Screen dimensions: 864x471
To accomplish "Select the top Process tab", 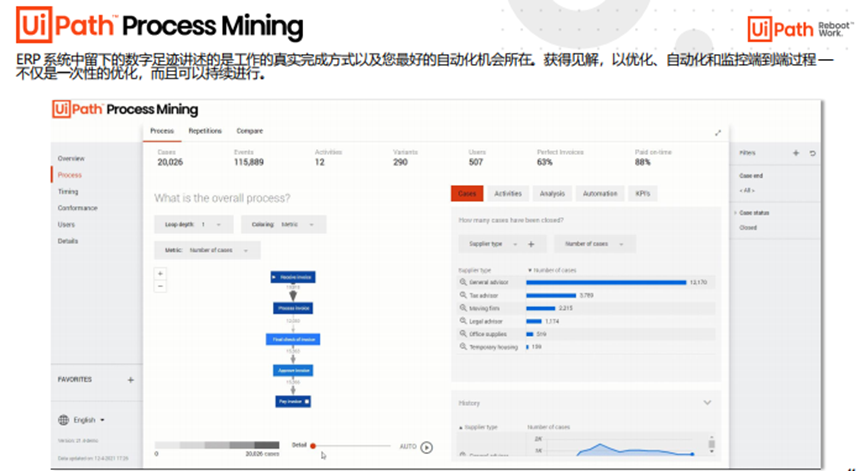I will (x=162, y=131).
